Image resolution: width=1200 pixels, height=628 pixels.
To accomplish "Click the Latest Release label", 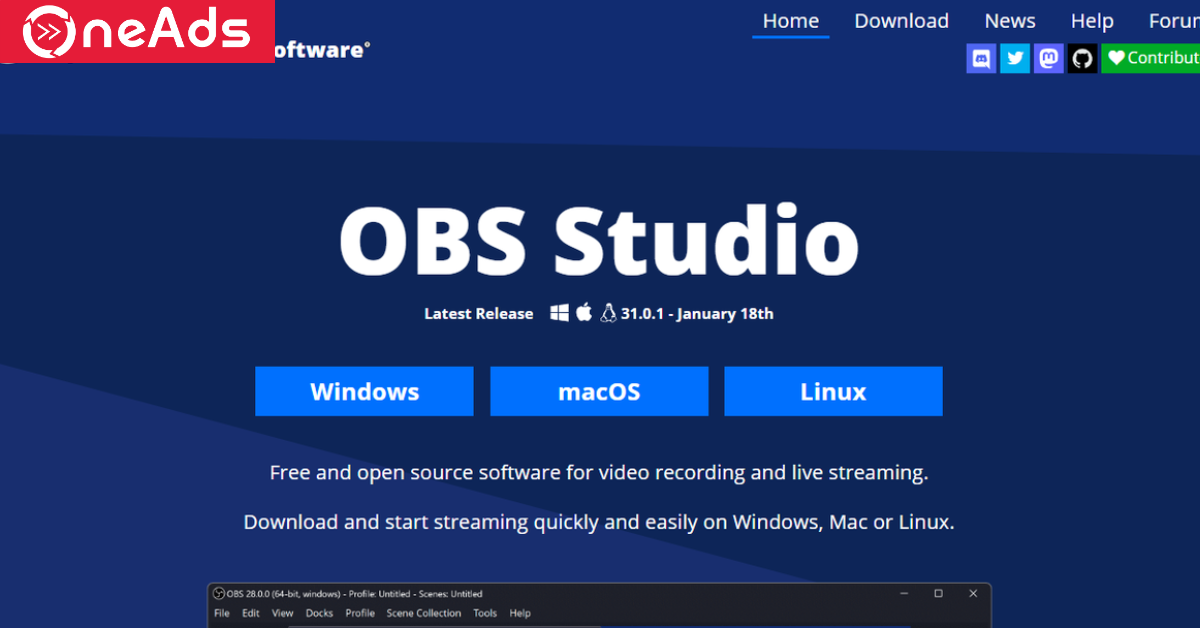I will click(x=479, y=313).
